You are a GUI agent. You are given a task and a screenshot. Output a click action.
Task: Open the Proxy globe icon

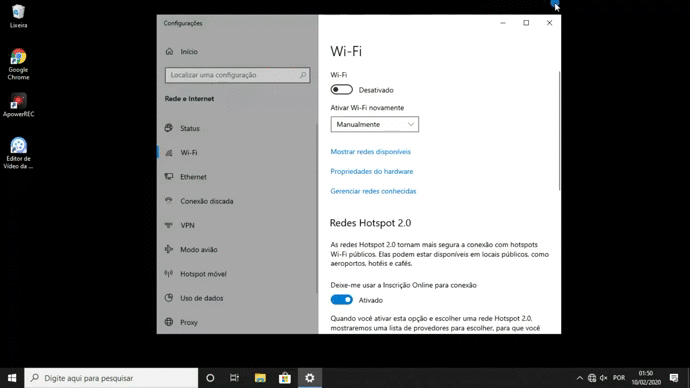(x=169, y=322)
